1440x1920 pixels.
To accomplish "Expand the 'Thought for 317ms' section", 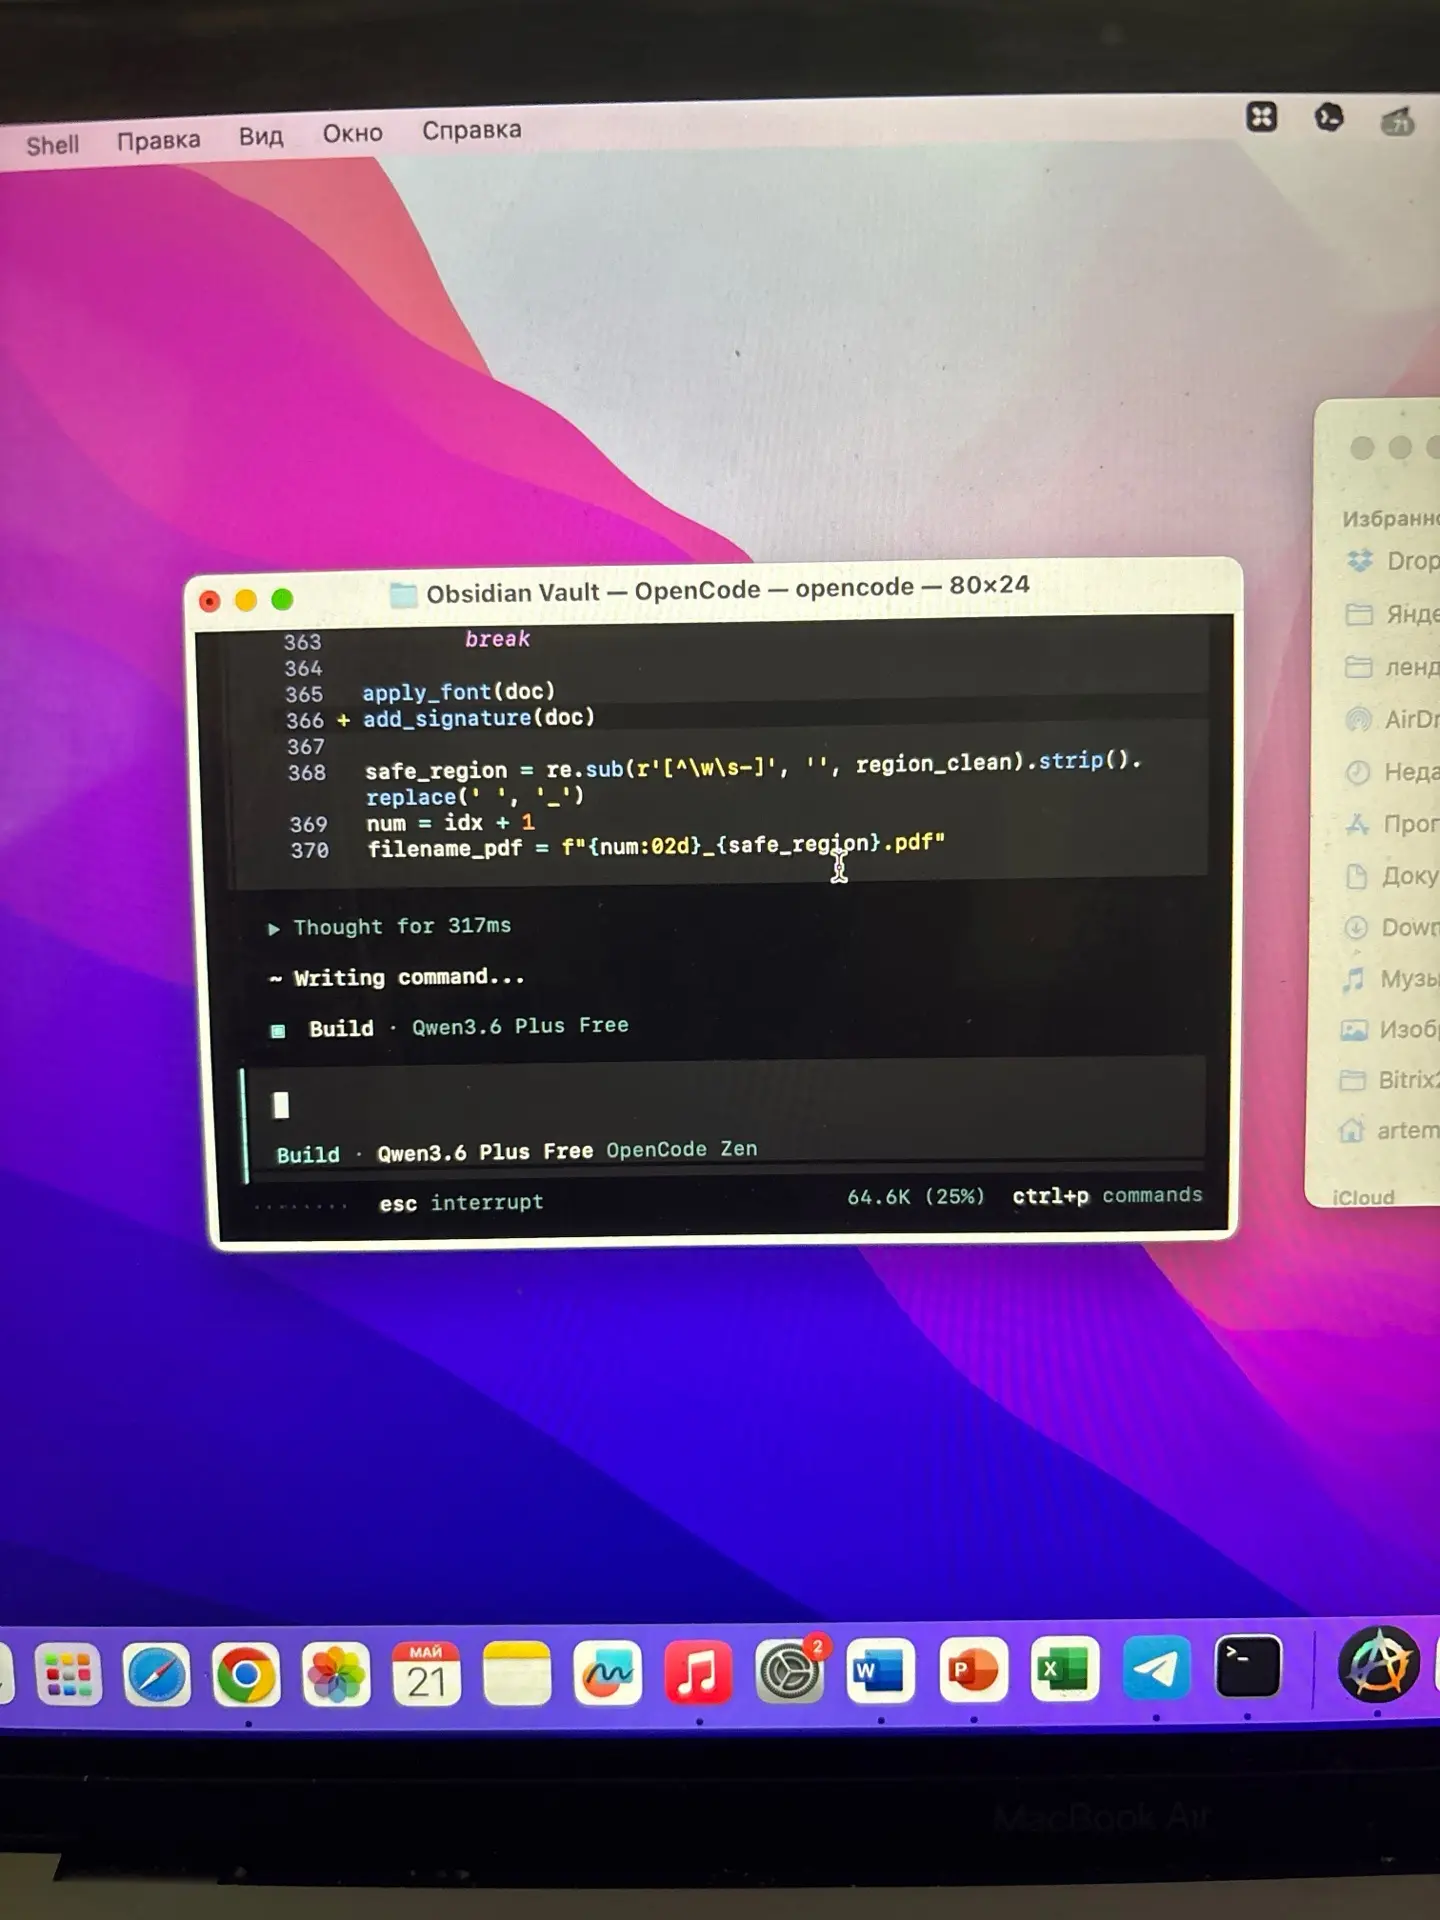I will click(x=390, y=927).
